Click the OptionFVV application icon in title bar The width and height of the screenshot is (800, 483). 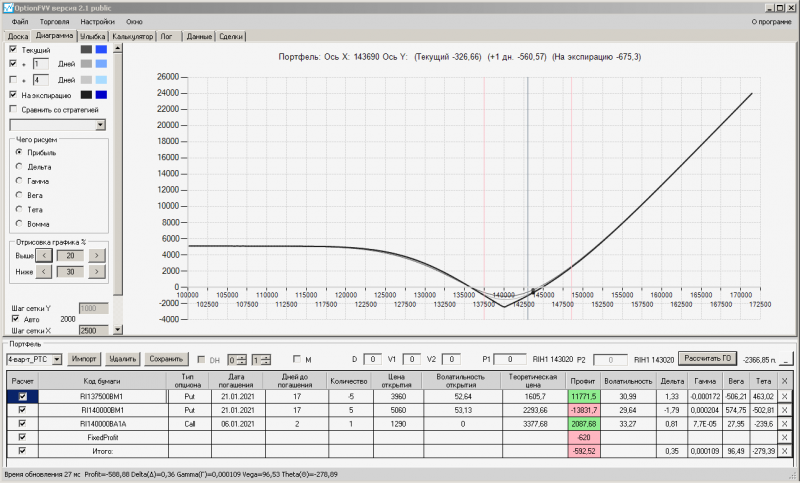click(8, 8)
